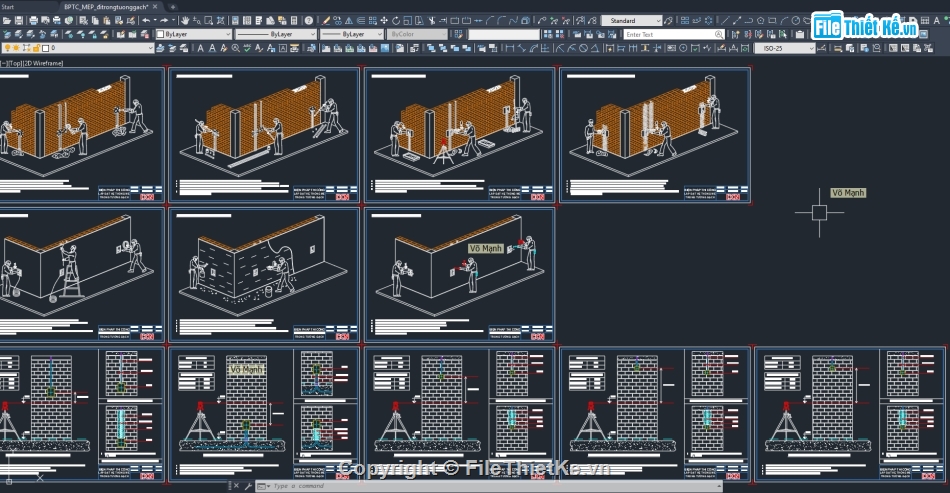Close the command line with X
950x493 pixels.
236,486
